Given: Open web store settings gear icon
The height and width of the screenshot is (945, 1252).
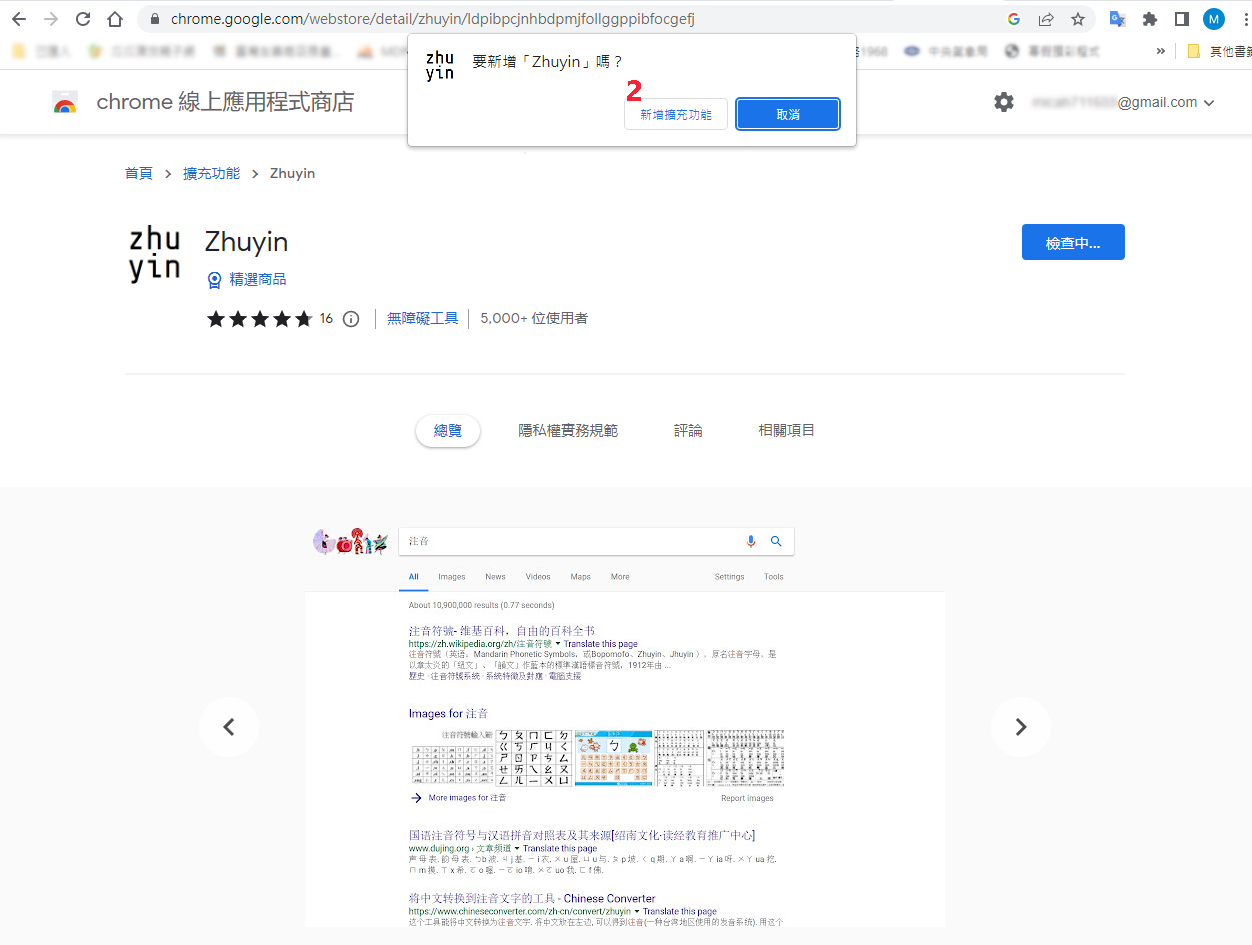Looking at the screenshot, I should [1004, 102].
